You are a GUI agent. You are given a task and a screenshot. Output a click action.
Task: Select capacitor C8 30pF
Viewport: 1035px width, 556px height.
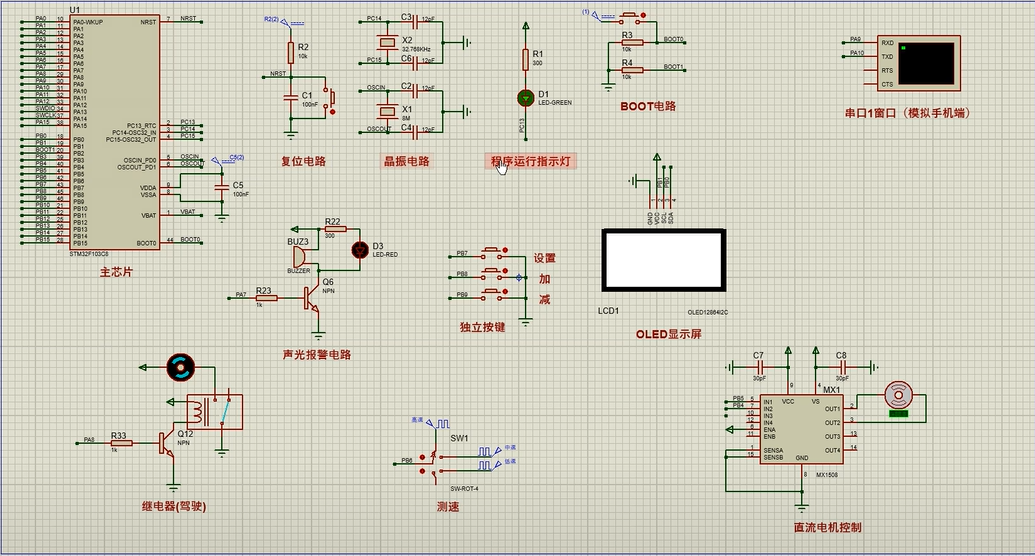tap(842, 366)
